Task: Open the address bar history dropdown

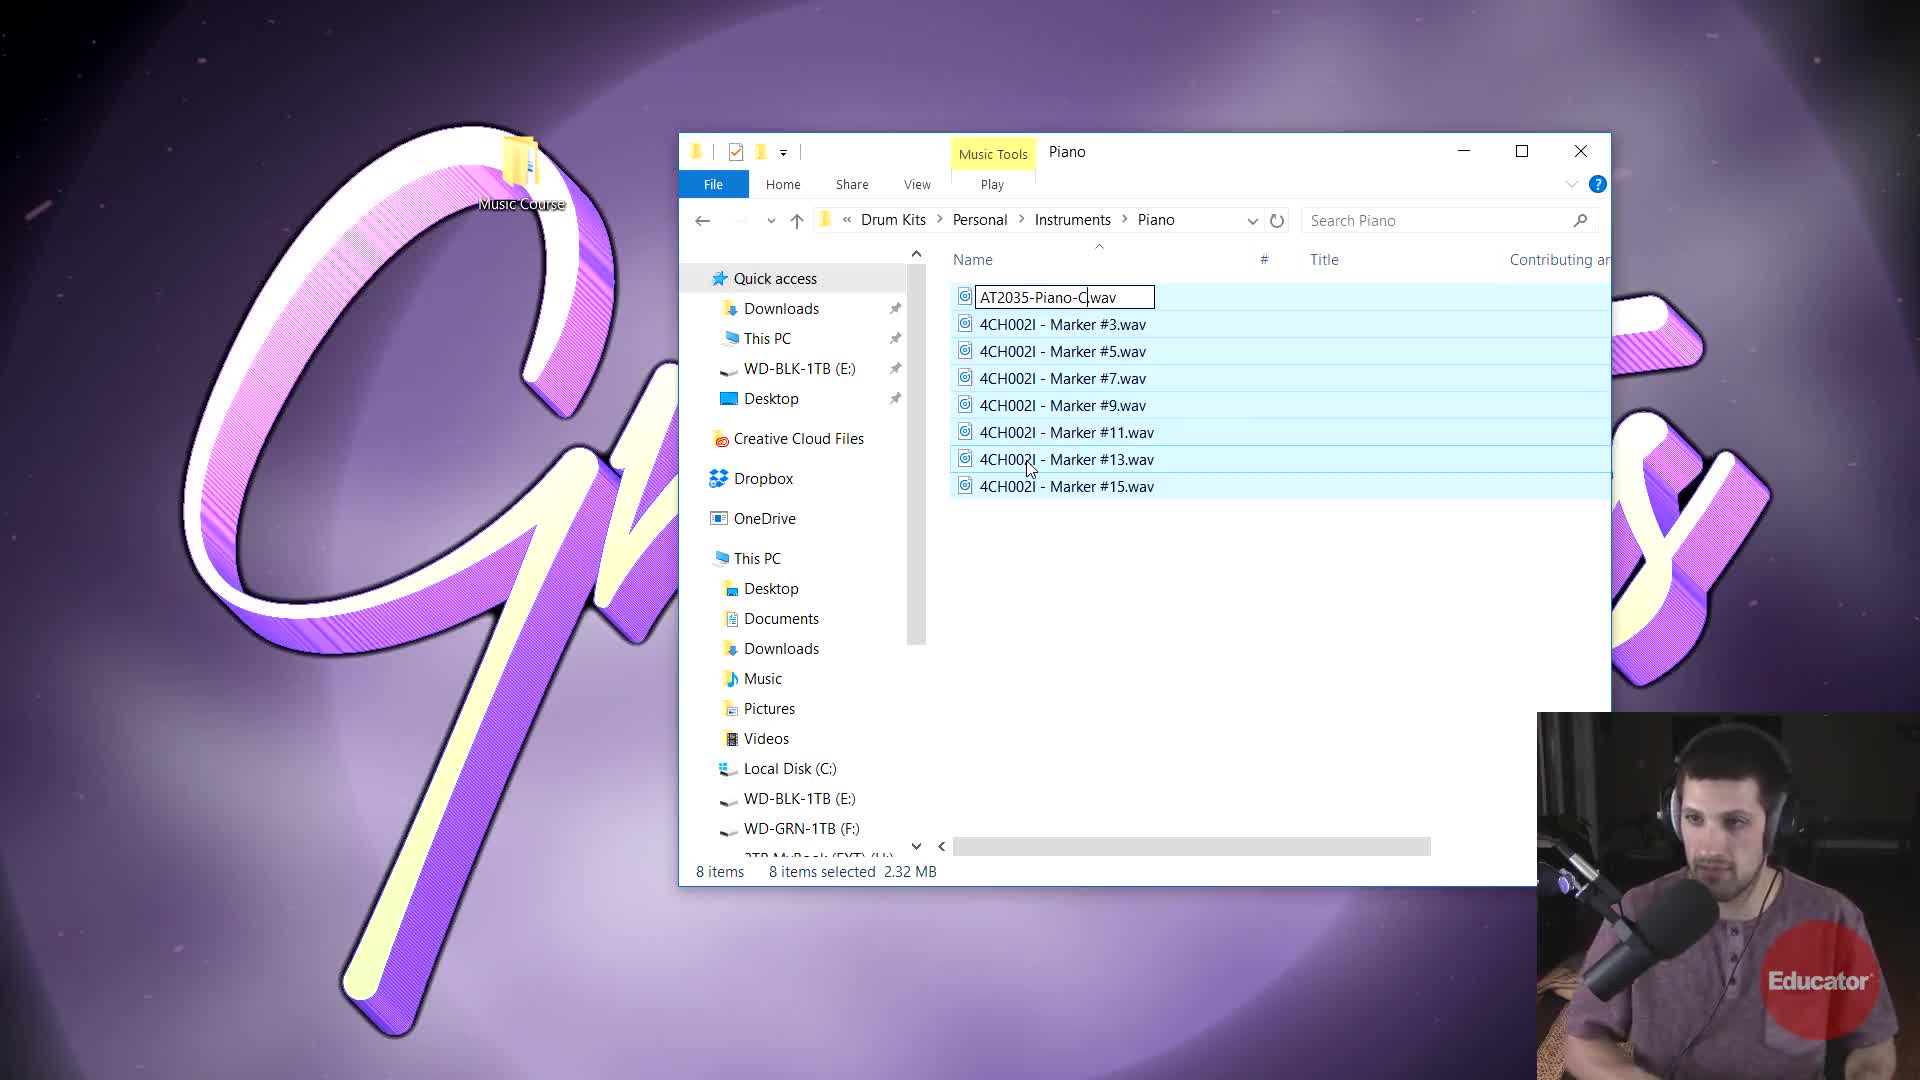Action: point(1252,221)
